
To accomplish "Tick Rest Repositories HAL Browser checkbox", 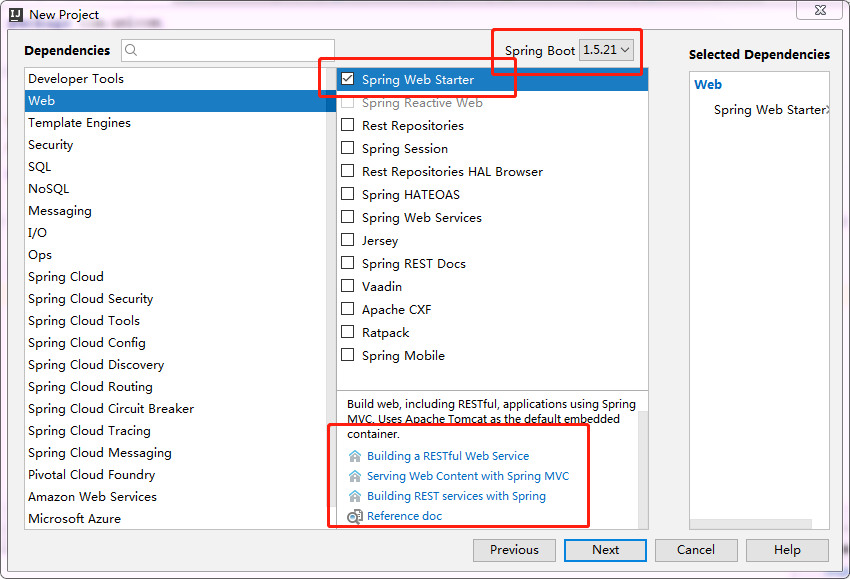I will pyautogui.click(x=347, y=171).
